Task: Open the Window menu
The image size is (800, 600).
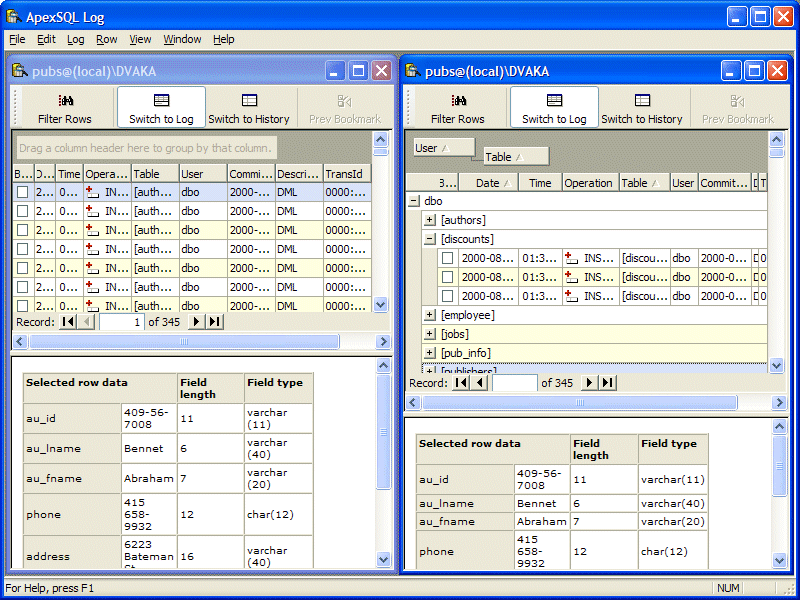Action: [x=182, y=39]
